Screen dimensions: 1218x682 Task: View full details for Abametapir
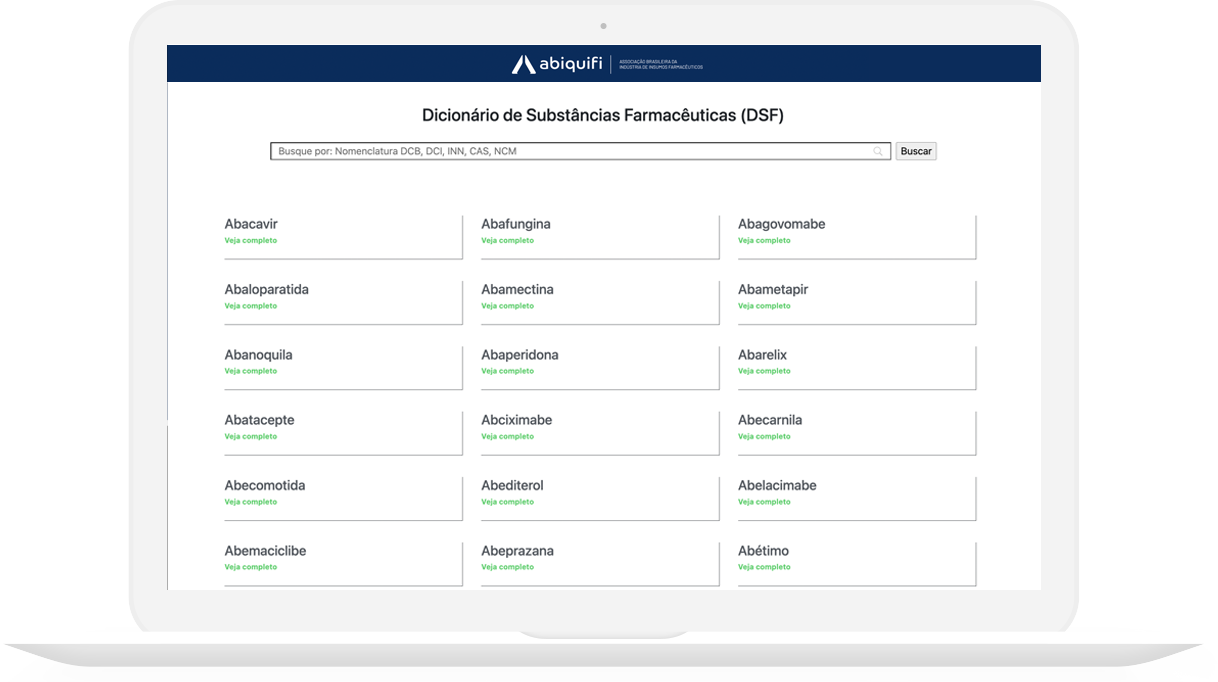coord(765,306)
